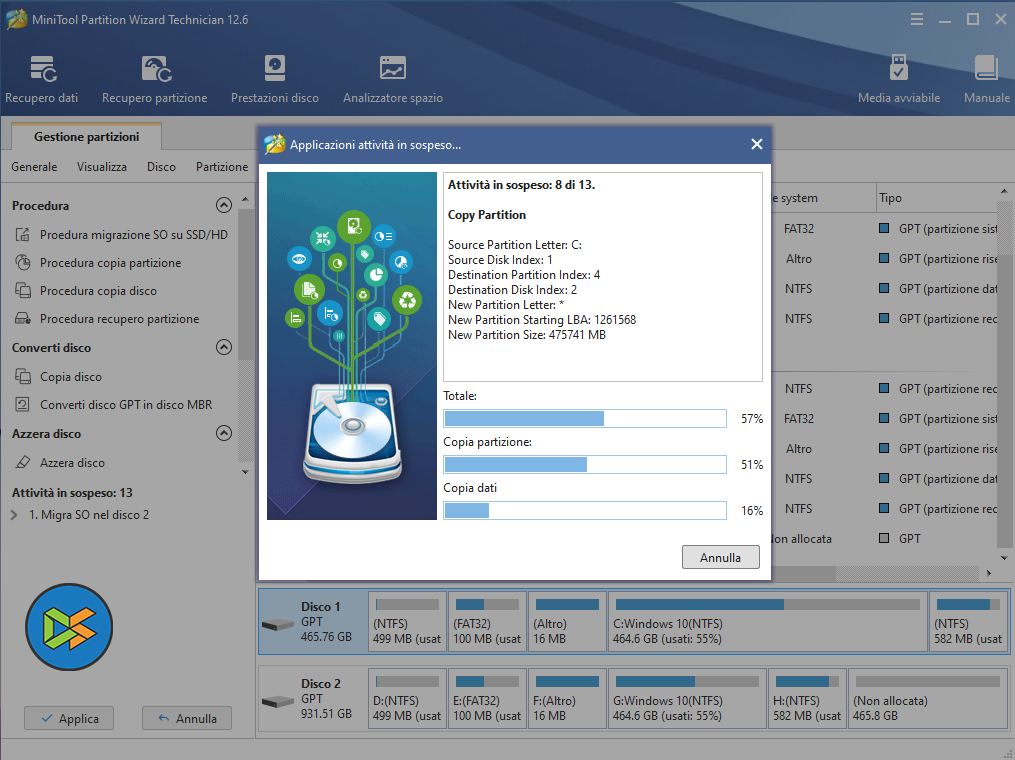Viewport: 1015px width, 760px height.
Task: Click the Media avviabile icon
Action: [898, 79]
